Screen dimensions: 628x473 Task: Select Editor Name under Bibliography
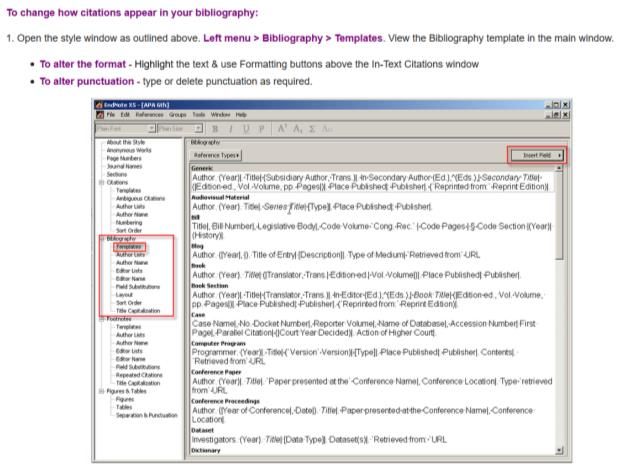pos(131,279)
